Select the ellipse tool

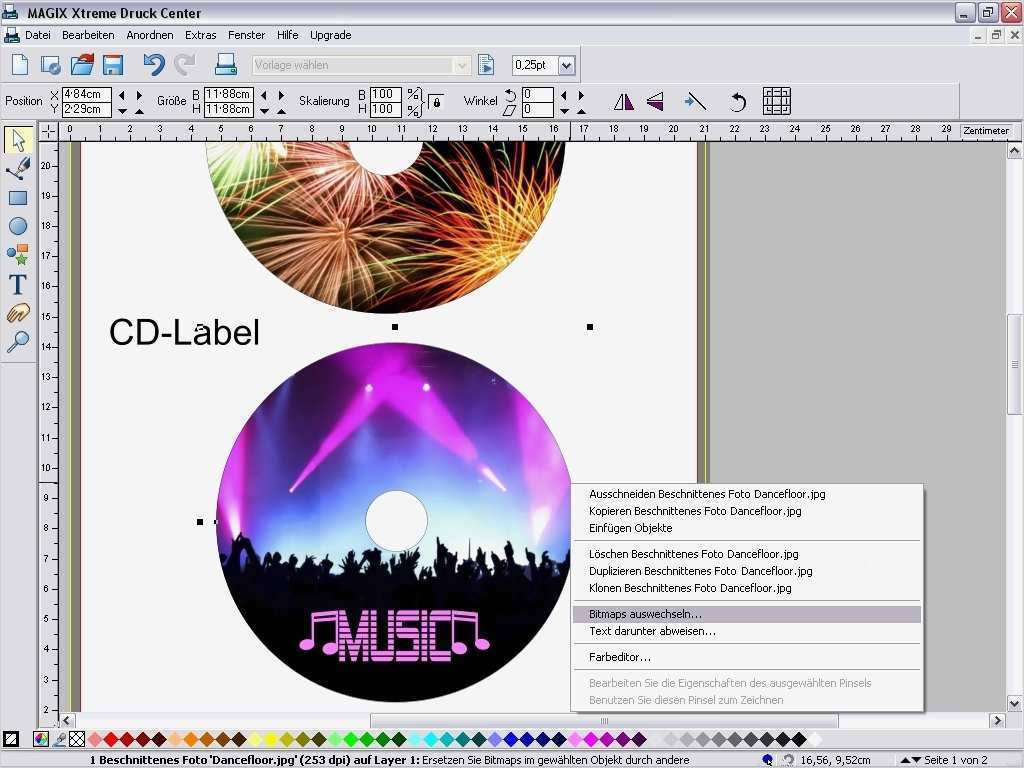point(18,226)
